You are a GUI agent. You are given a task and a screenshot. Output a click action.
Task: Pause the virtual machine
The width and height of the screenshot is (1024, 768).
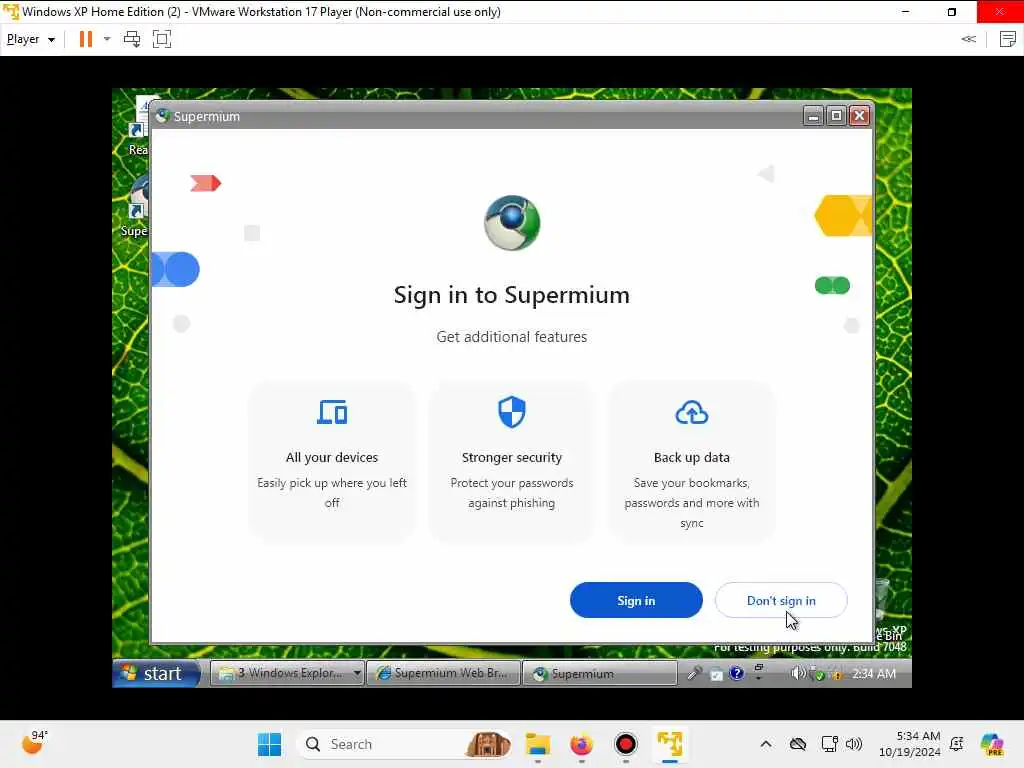coord(86,39)
